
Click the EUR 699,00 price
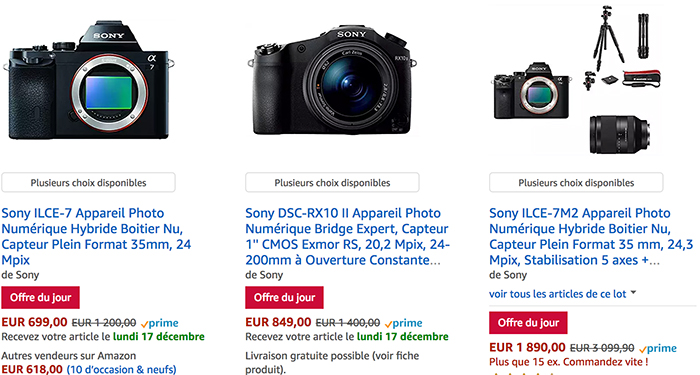pos(34,322)
